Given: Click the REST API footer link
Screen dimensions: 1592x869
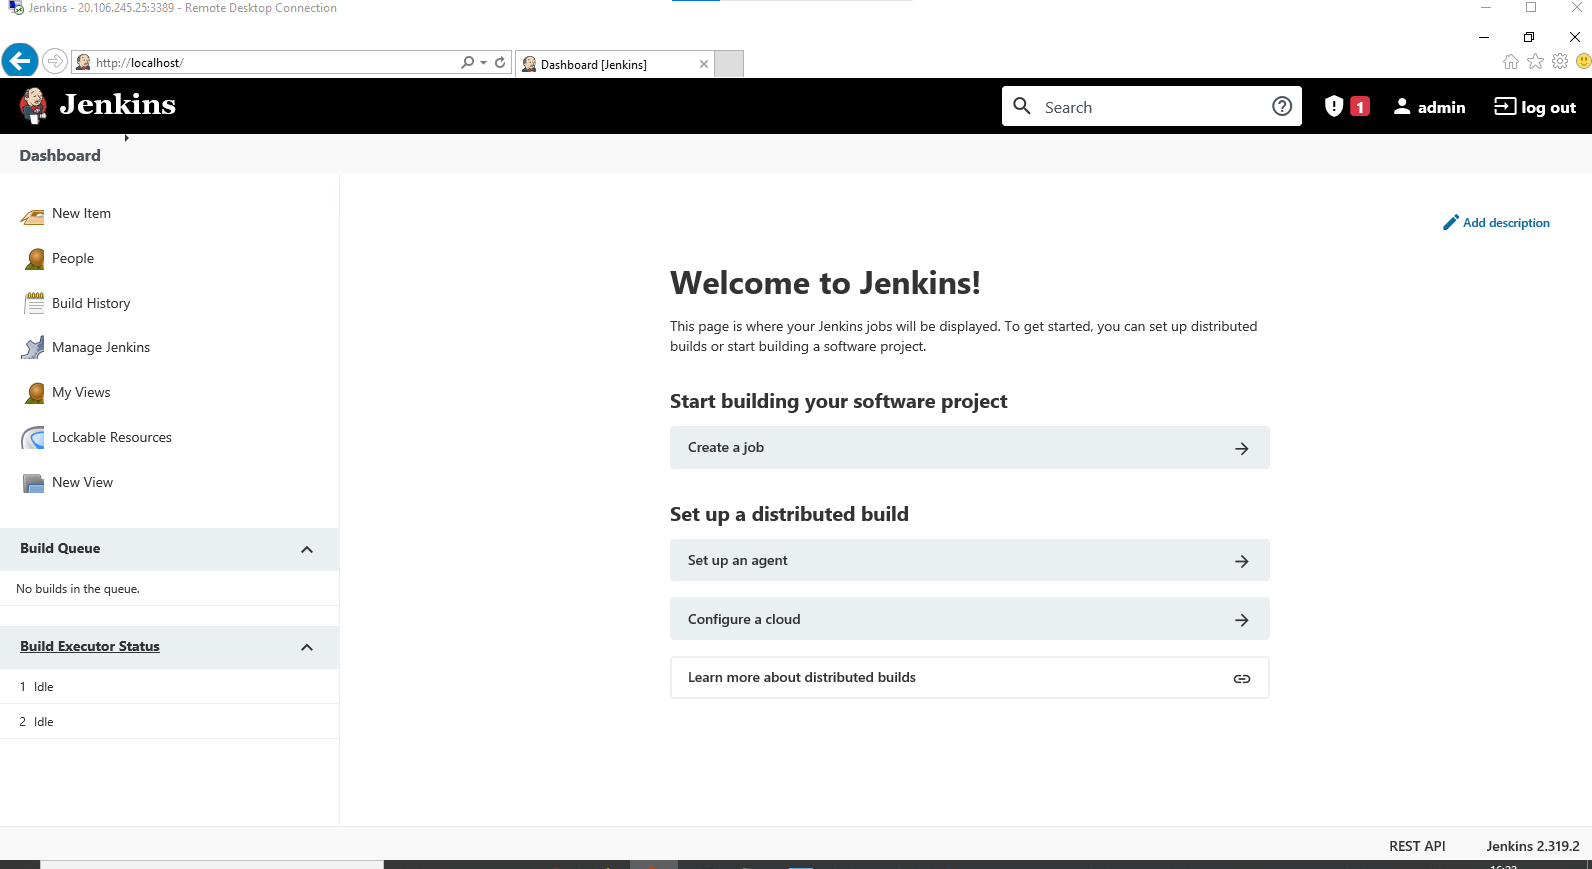Looking at the screenshot, I should pyautogui.click(x=1417, y=846).
